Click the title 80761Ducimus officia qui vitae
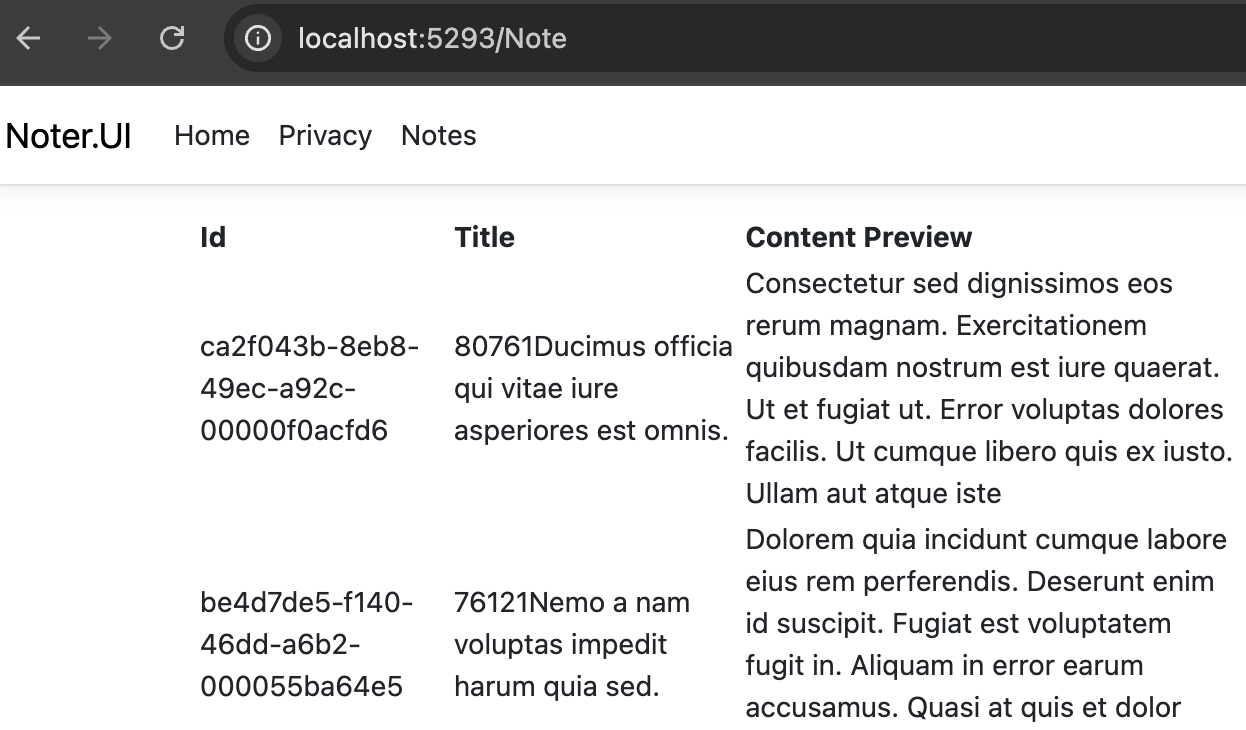Image resolution: width=1246 pixels, height=730 pixels. pyautogui.click(x=593, y=389)
